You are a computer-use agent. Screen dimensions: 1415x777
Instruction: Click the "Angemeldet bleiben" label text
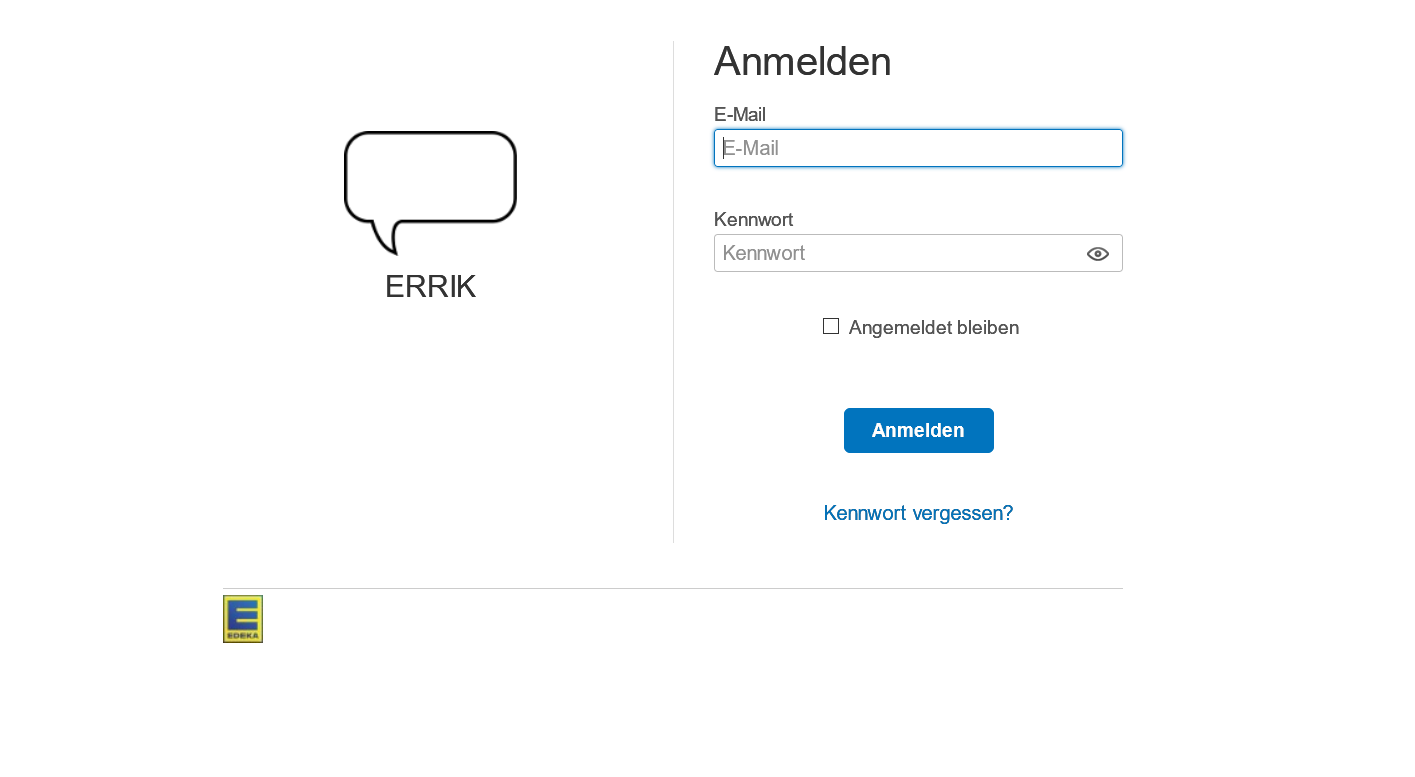(933, 327)
